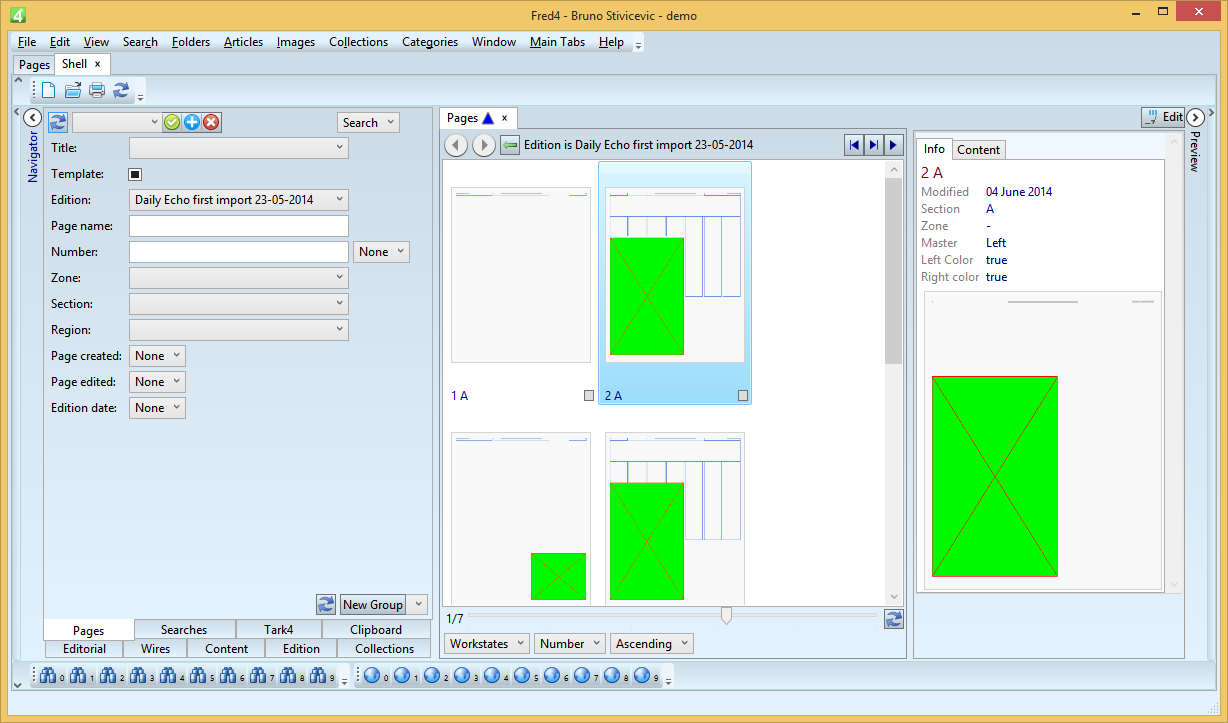The width and height of the screenshot is (1228, 723).
Task: Switch to the Content tab in preview
Action: pyautogui.click(x=978, y=149)
